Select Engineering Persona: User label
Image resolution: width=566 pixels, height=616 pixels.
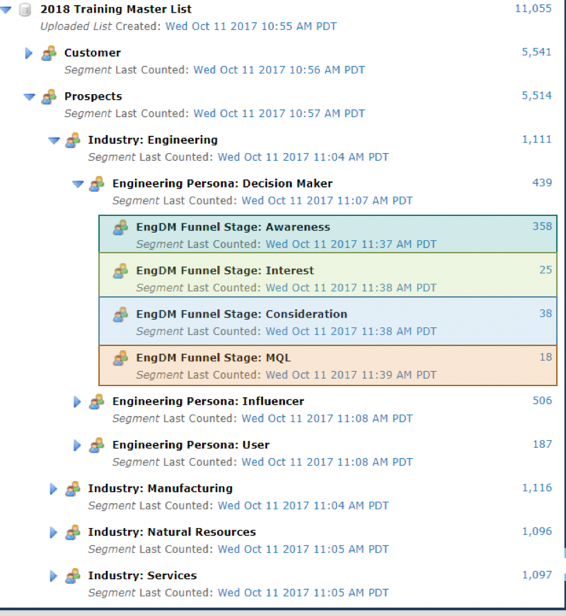[x=191, y=445]
